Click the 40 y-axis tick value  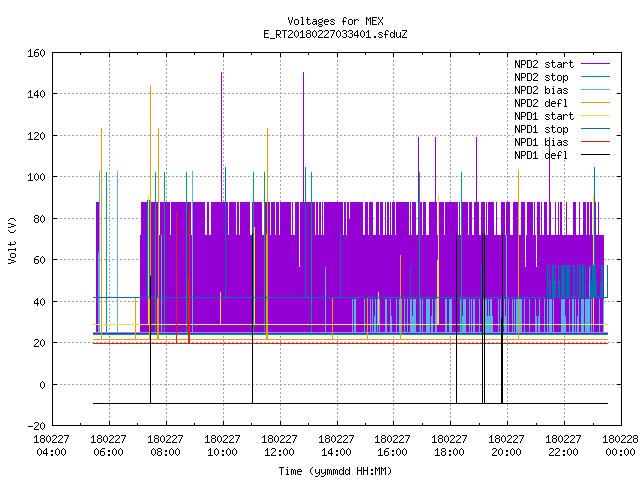point(39,302)
